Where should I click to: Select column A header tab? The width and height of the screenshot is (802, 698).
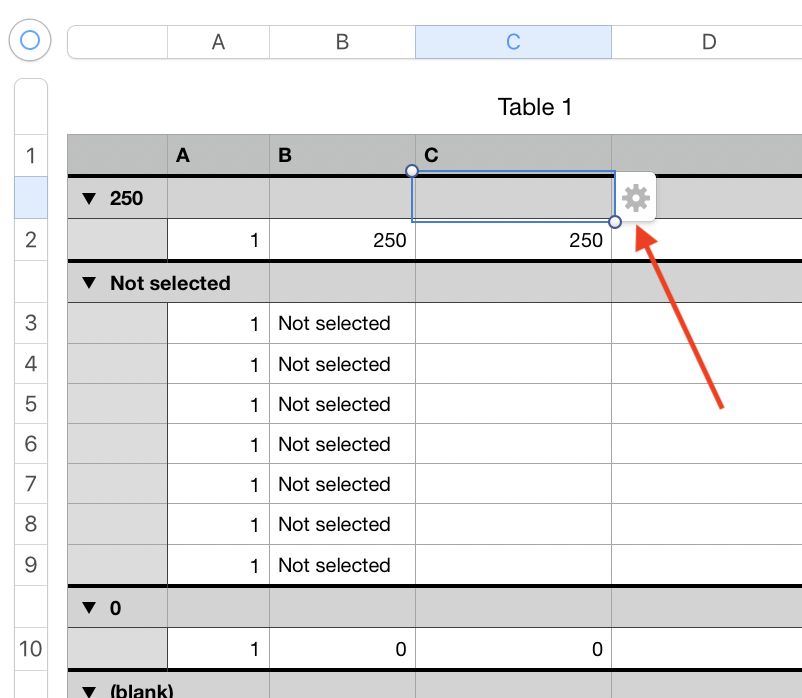(x=218, y=41)
